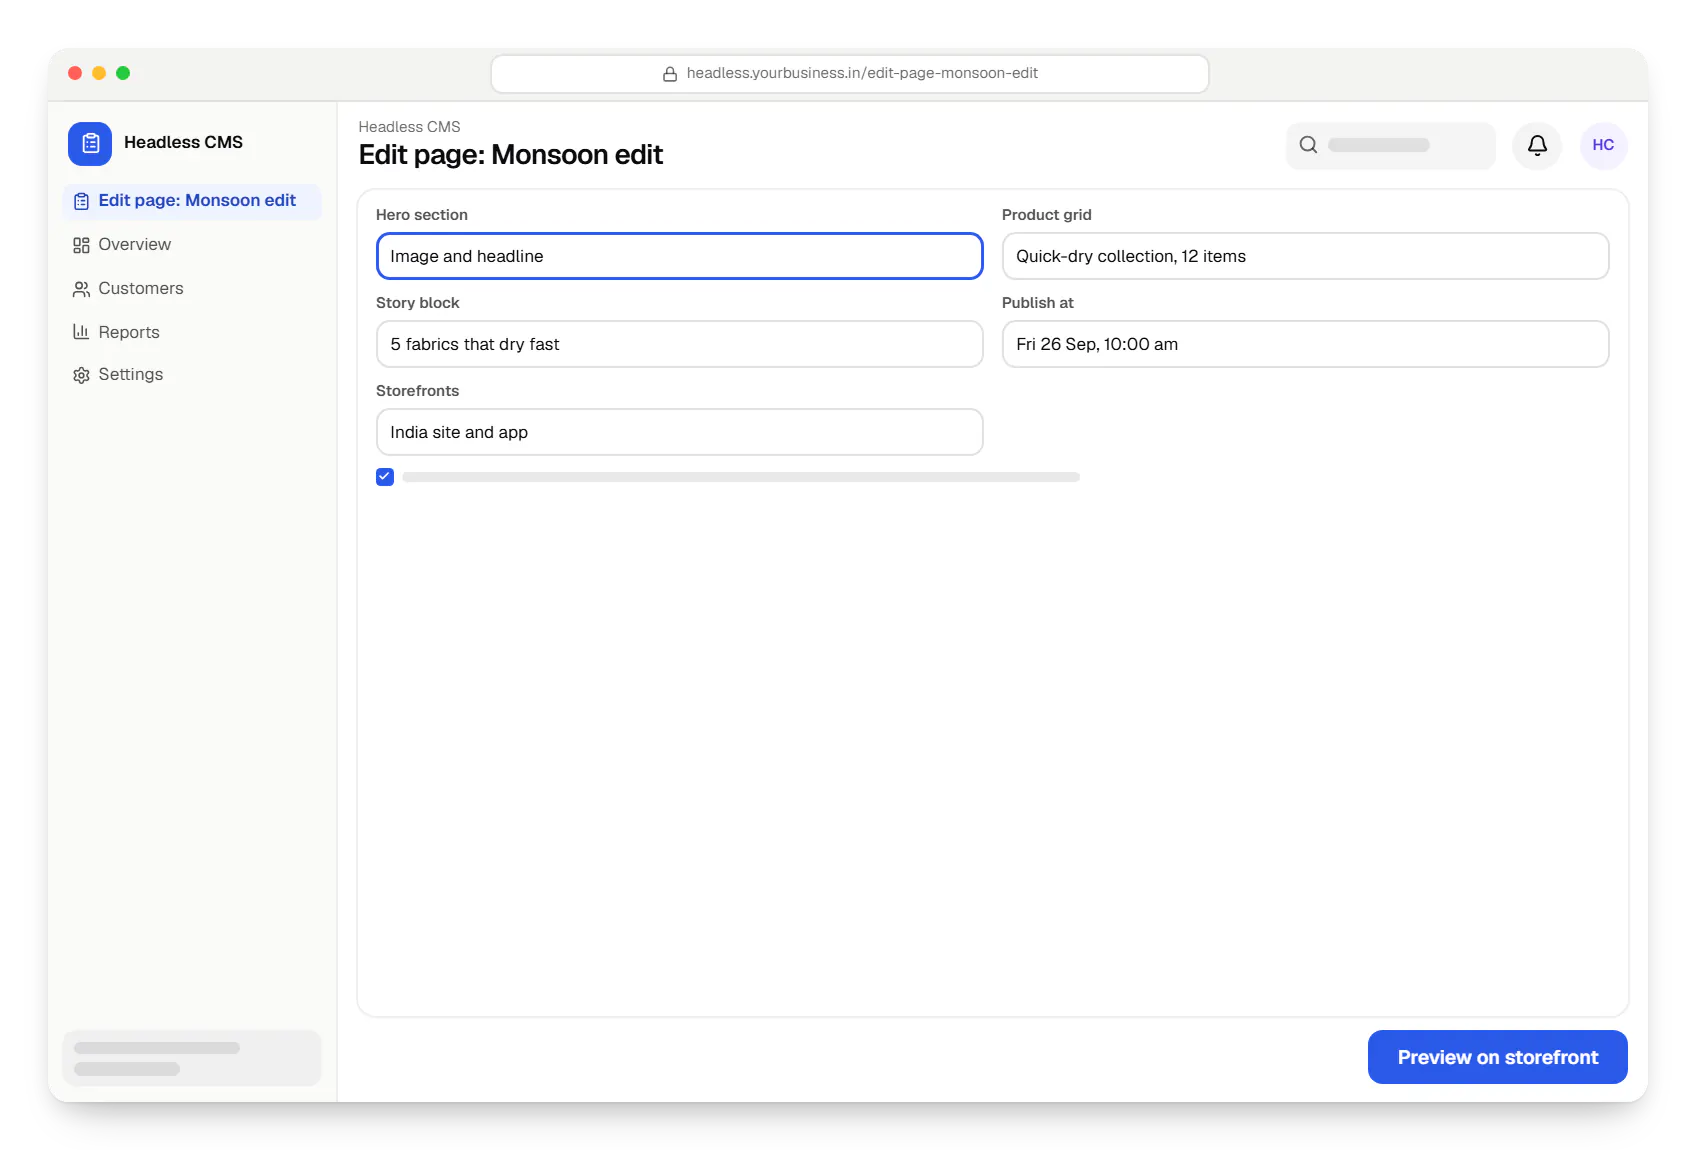Click the Preview on storefront button
The height and width of the screenshot is (1150, 1696).
tap(1497, 1057)
